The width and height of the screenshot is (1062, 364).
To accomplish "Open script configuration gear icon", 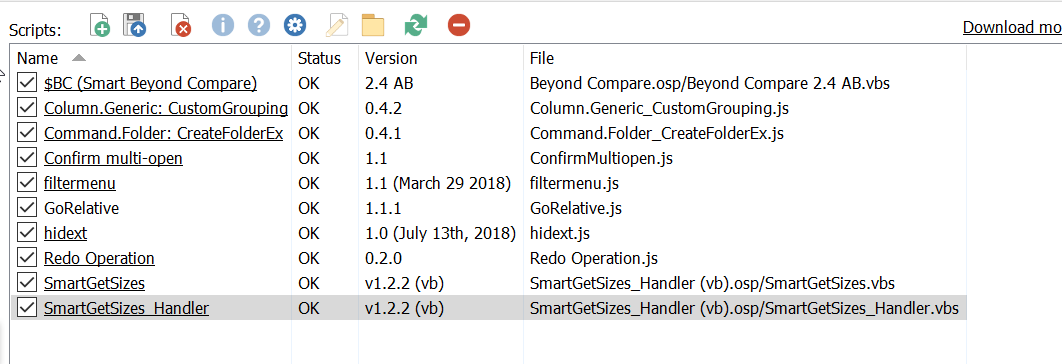I will coord(295,25).
